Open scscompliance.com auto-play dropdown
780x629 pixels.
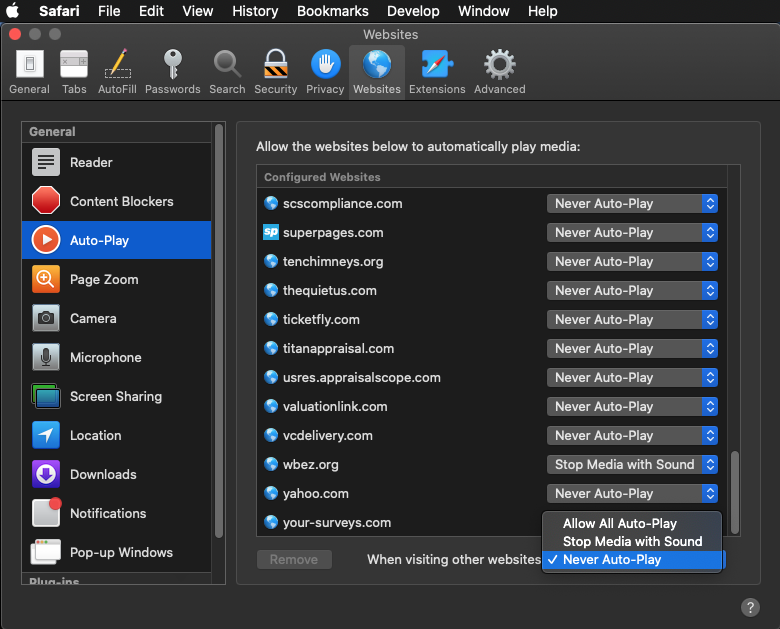pos(632,204)
